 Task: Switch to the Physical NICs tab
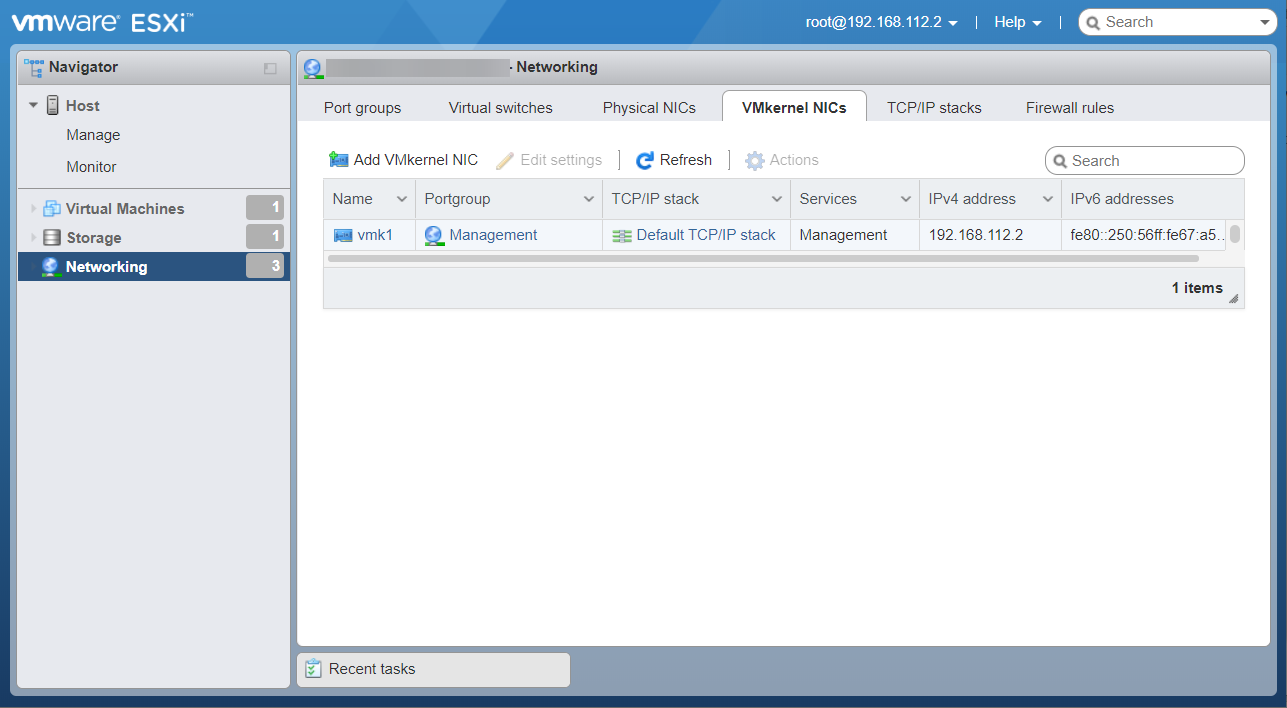tap(649, 107)
